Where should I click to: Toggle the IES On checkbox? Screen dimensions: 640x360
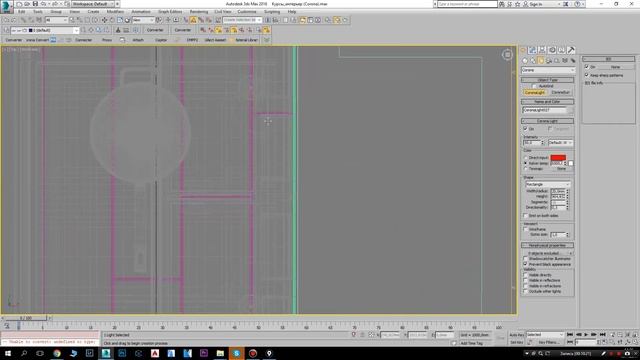pos(587,67)
